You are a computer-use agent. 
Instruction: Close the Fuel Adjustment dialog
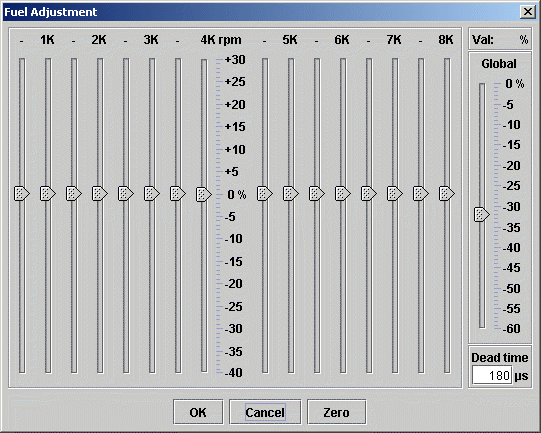[x=528, y=12]
